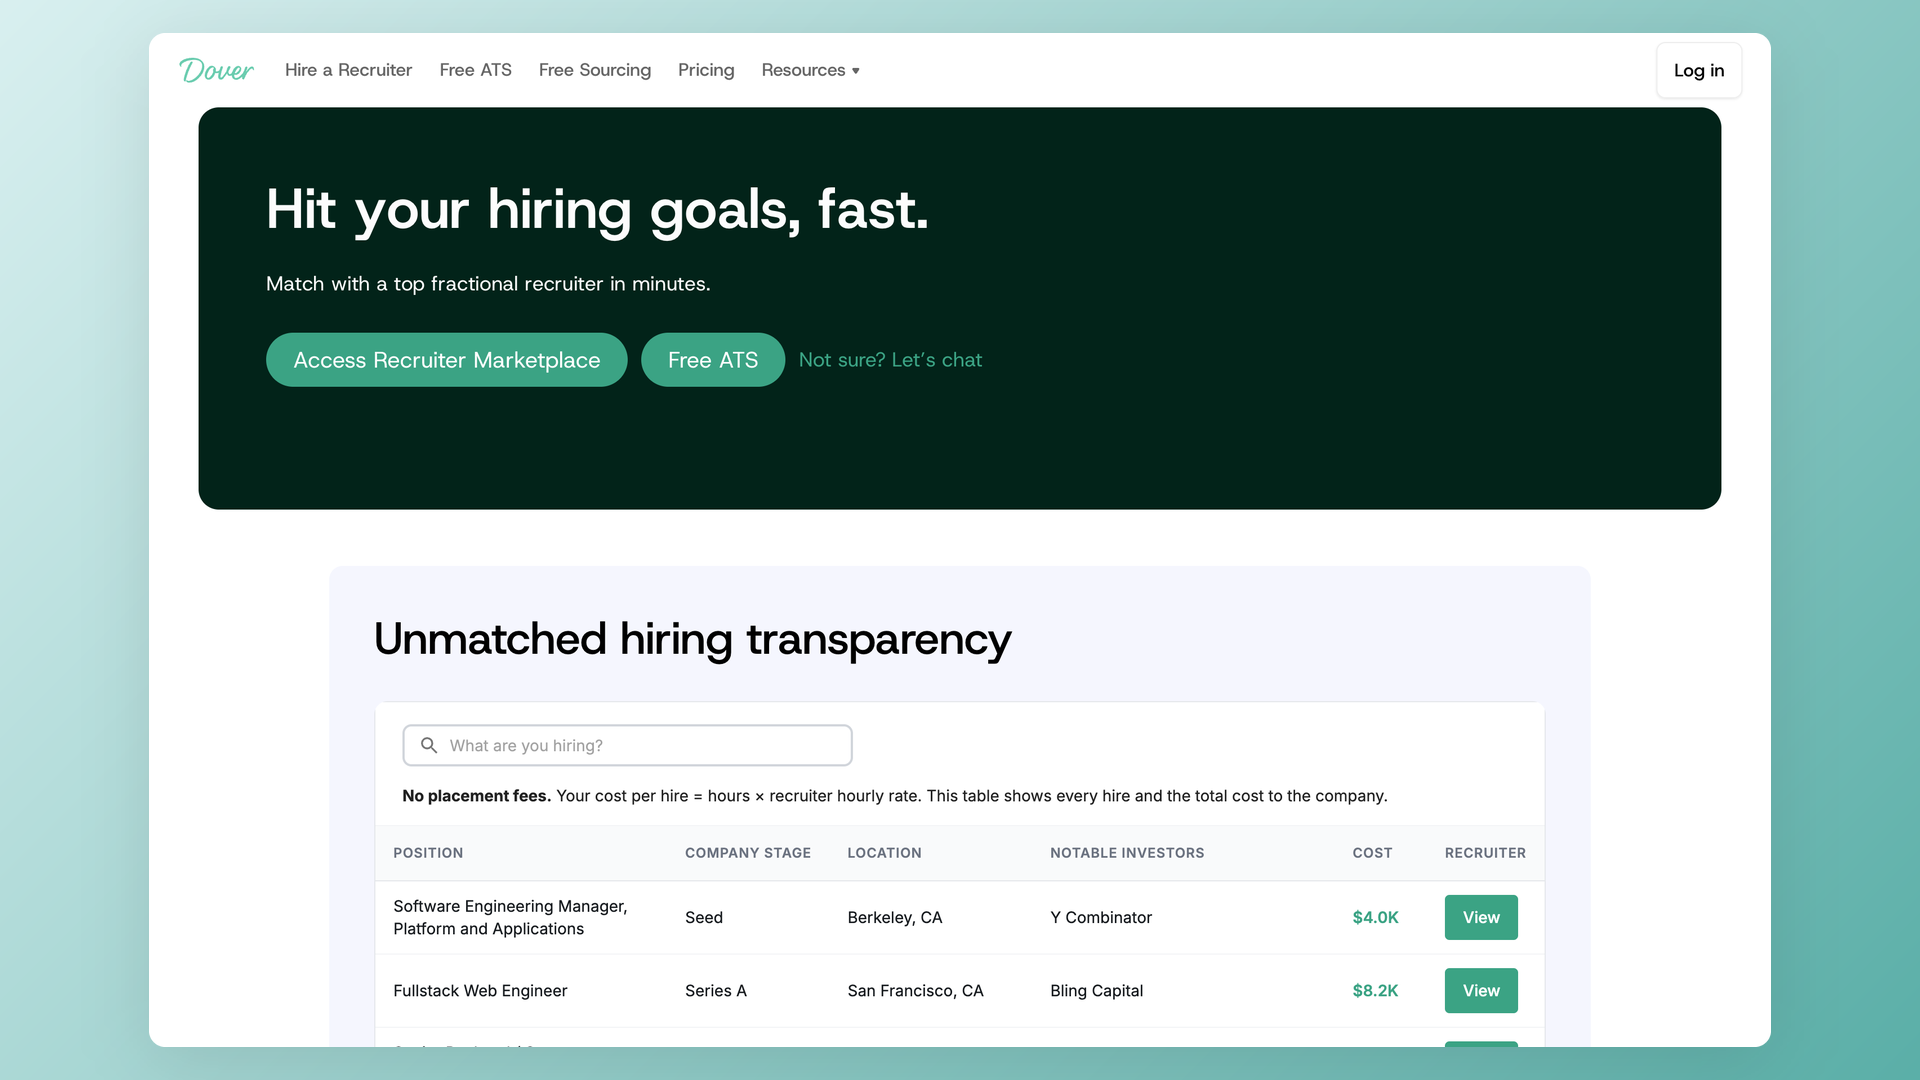
Task: Click the Notable Investors column header
Action: (x=1127, y=853)
